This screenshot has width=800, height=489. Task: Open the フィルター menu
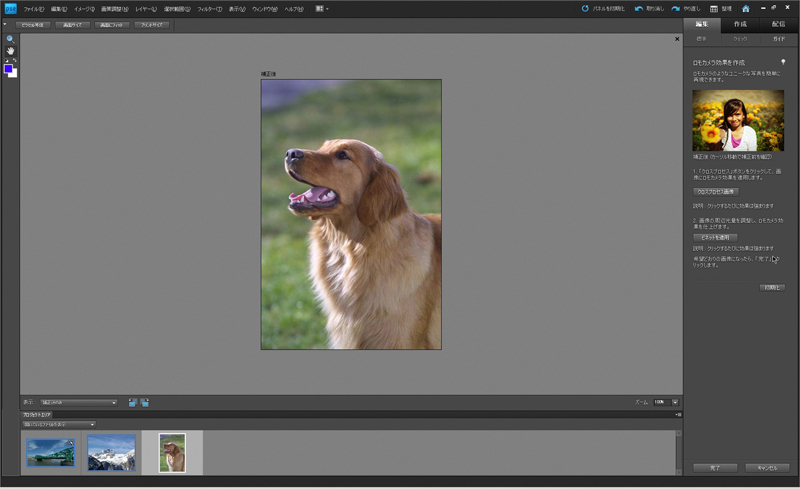click(209, 8)
